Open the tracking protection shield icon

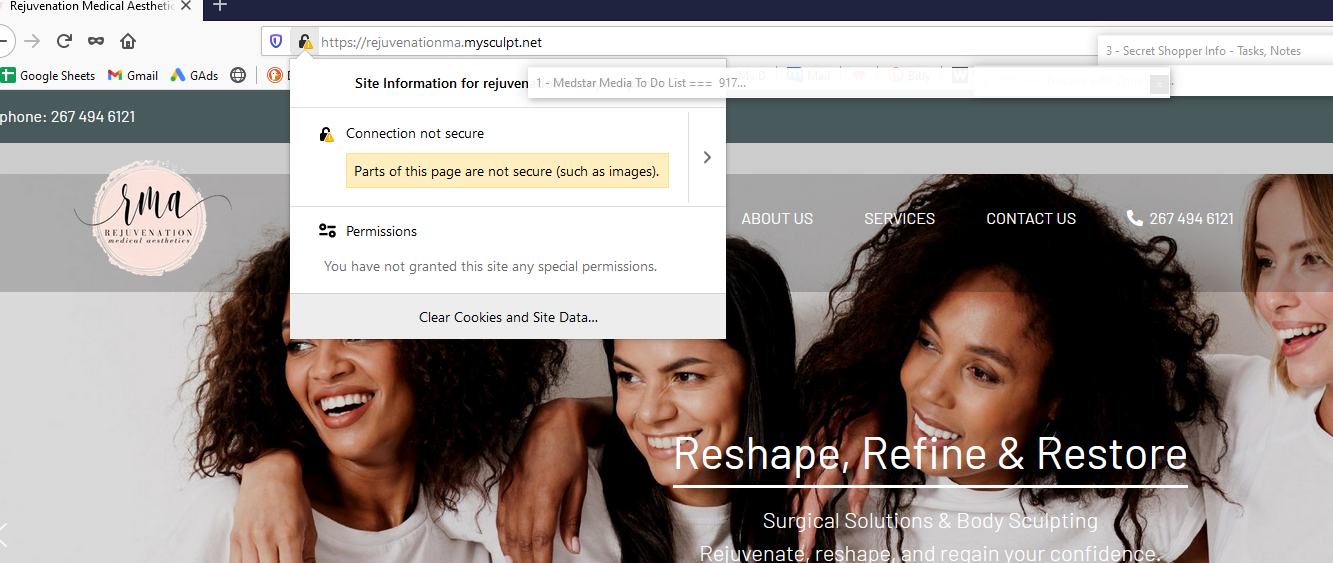coord(276,41)
